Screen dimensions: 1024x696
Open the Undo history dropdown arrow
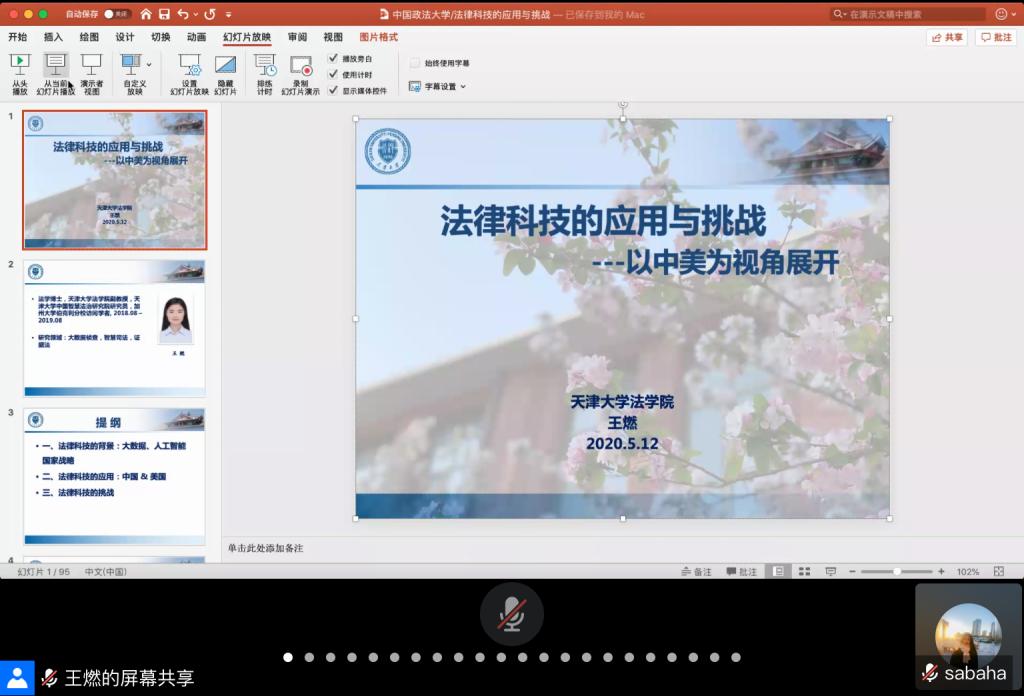pos(195,14)
